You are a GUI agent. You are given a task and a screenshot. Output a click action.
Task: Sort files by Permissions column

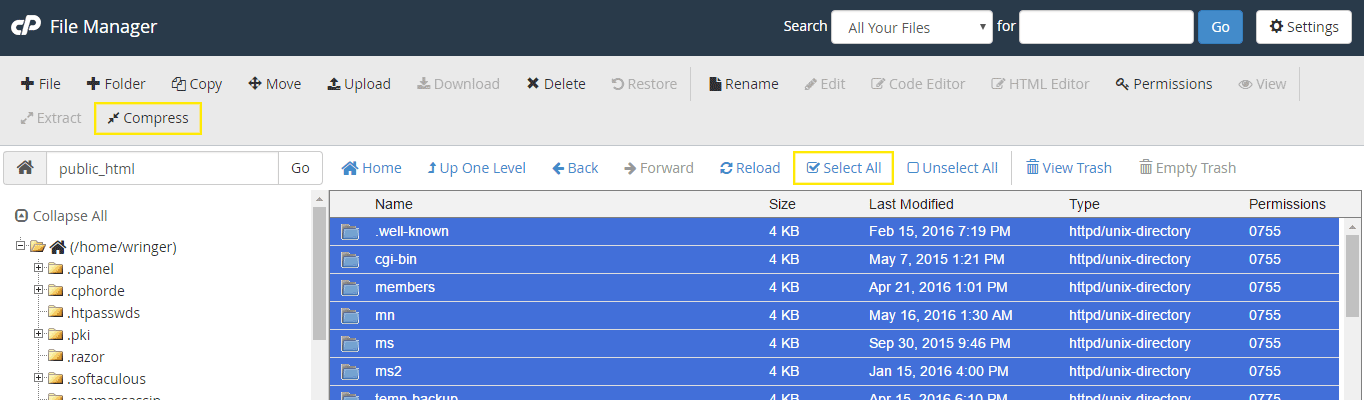click(1287, 204)
